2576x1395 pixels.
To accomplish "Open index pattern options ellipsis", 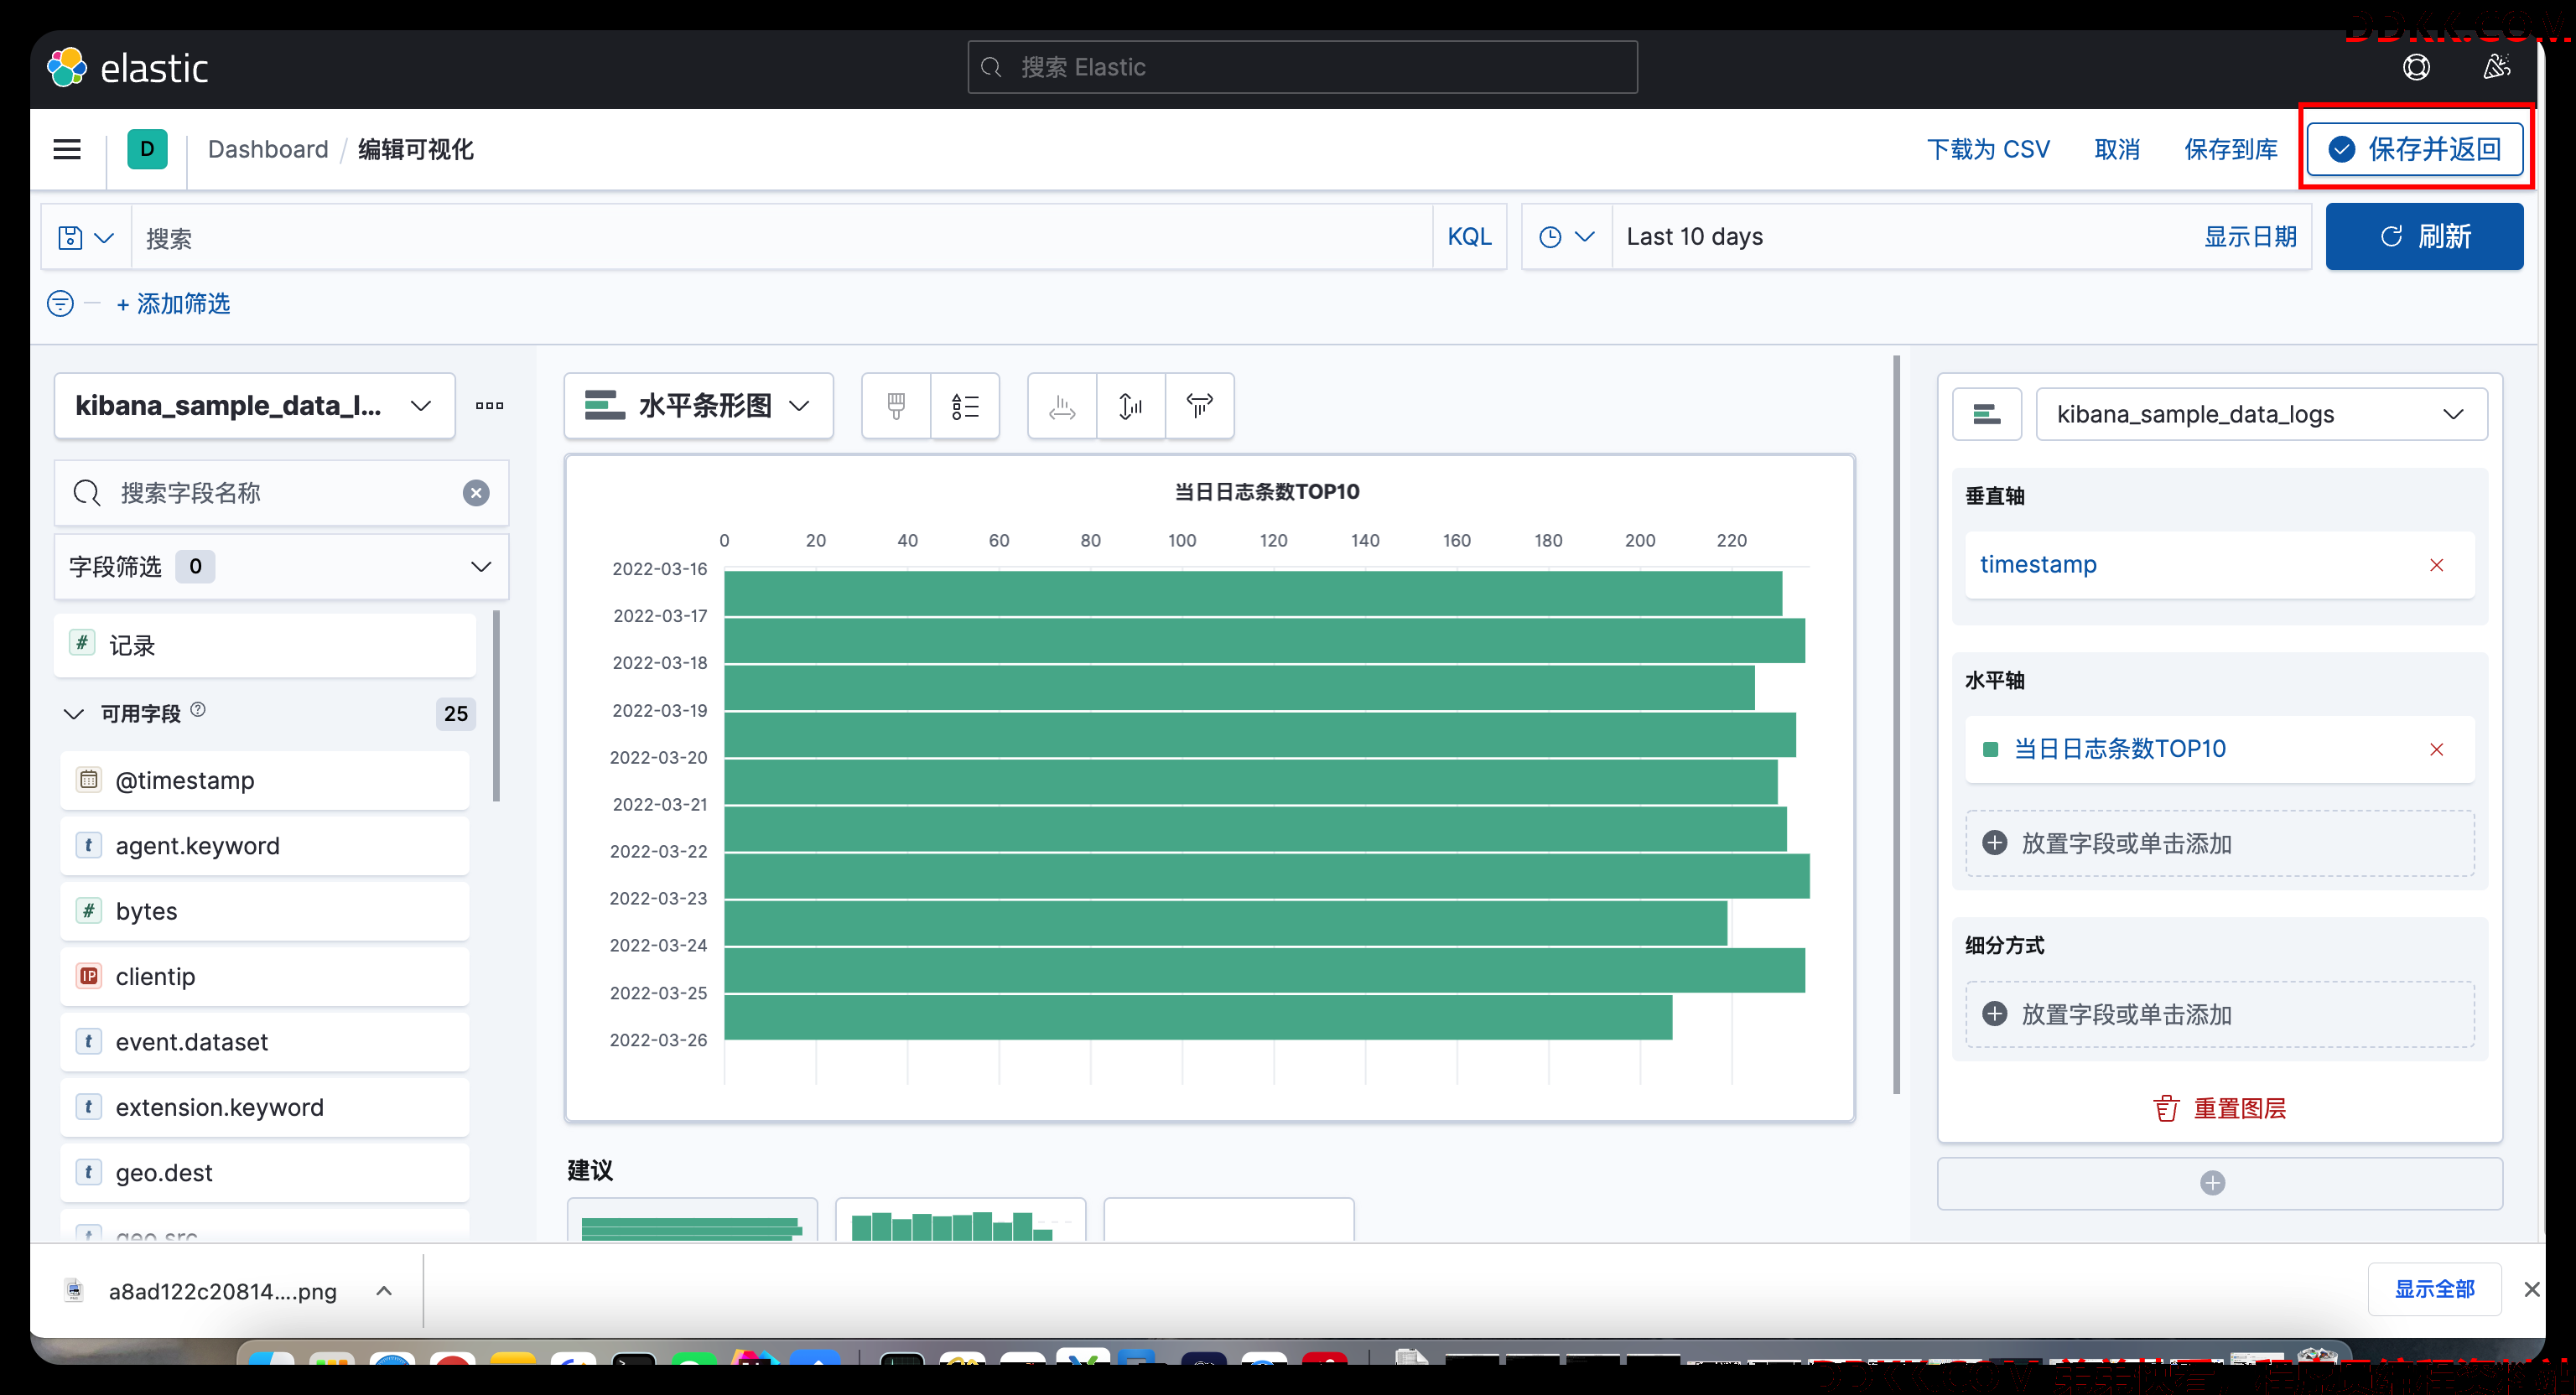I will [489, 405].
